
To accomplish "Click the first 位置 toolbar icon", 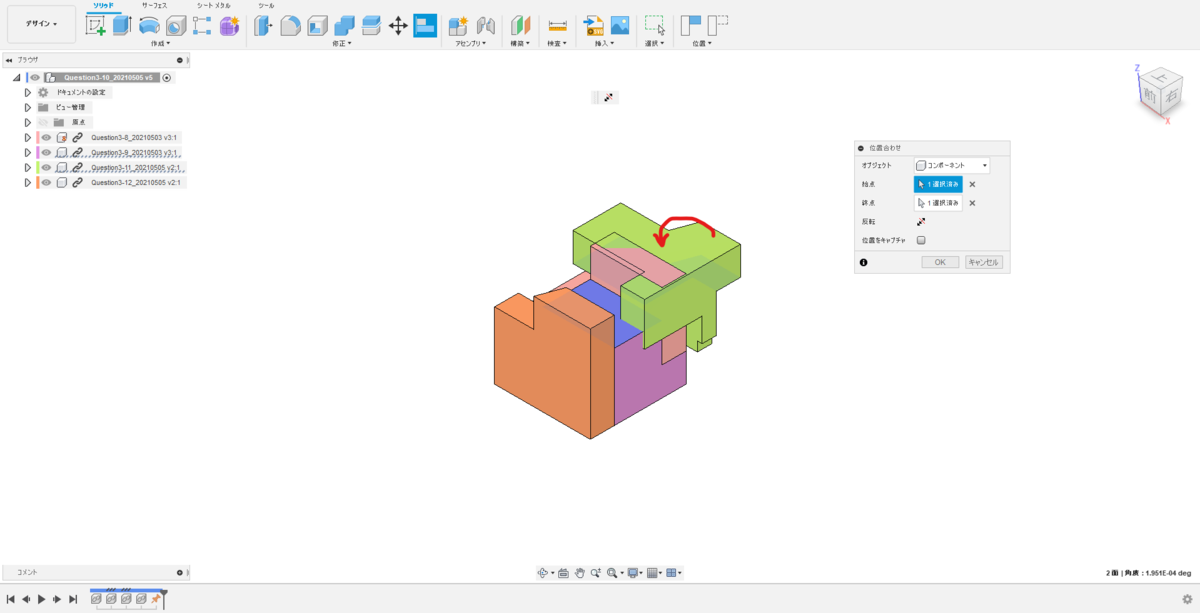I will (x=691, y=26).
